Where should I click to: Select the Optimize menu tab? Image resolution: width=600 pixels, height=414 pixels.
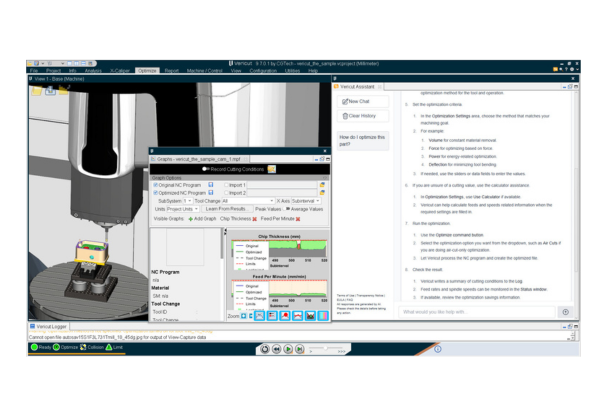pyautogui.click(x=147, y=71)
